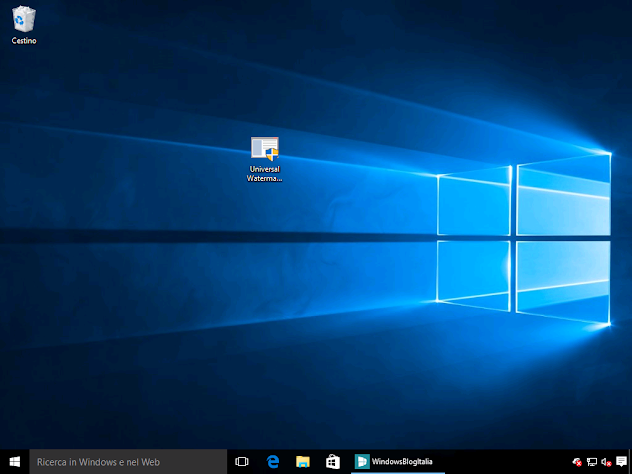This screenshot has height=474, width=632.
Task: Click the muted volume tray icon
Action: tap(606, 462)
